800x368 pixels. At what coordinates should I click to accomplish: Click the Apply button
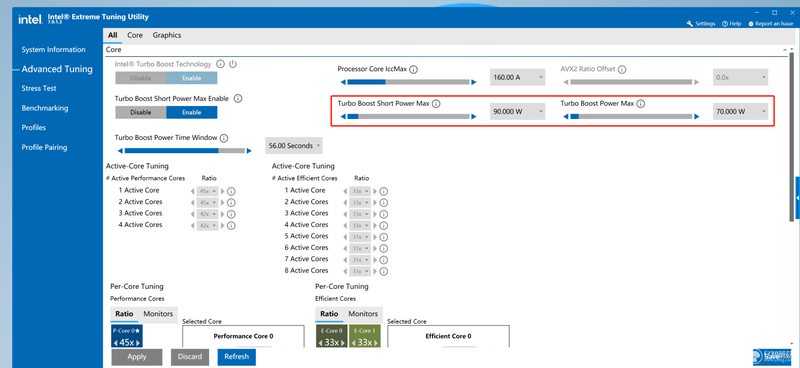click(137, 357)
